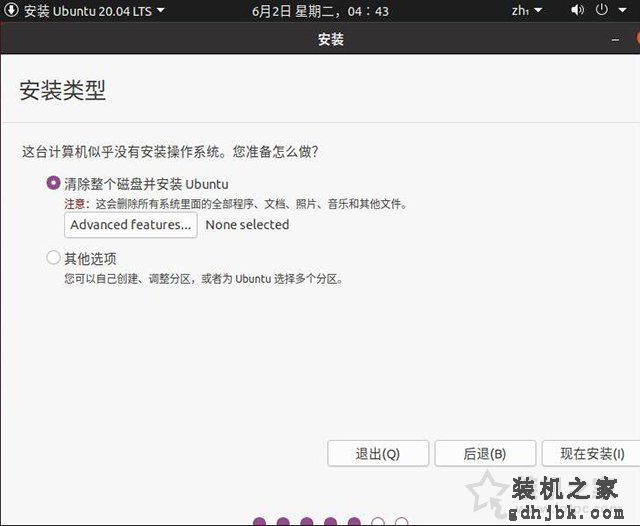Open the date and time 6月2日 星期二 clock

[x=320, y=11]
